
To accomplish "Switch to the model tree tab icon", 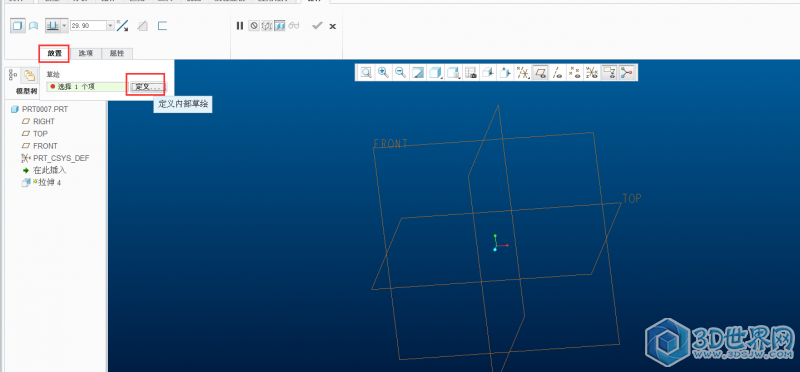I will click(14, 76).
